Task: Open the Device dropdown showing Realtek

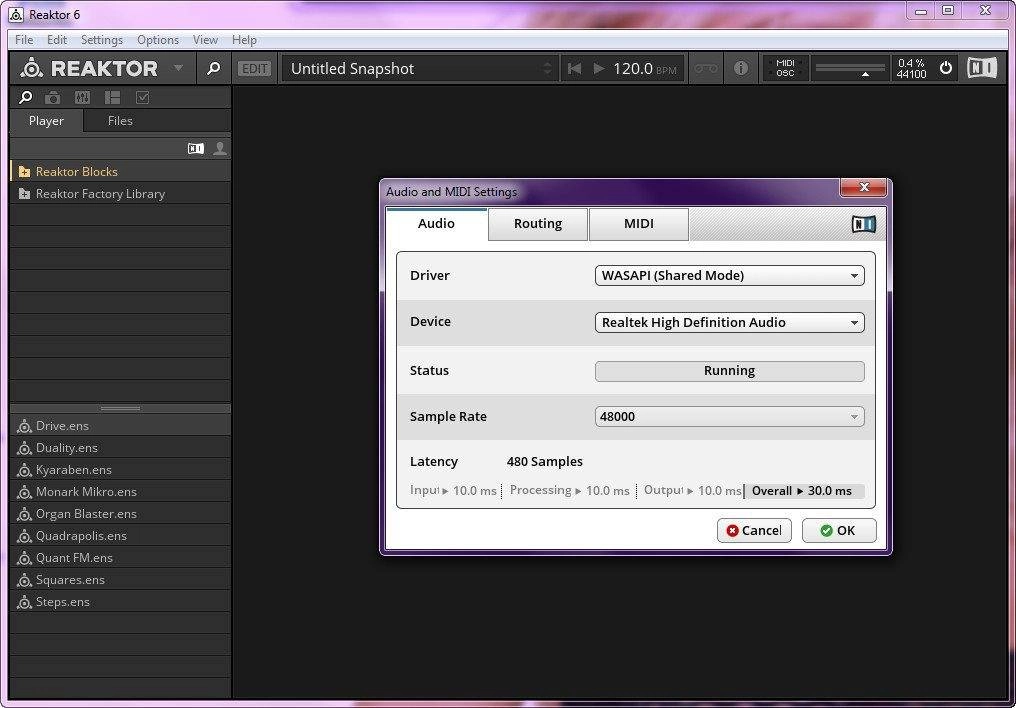Action: [x=730, y=322]
